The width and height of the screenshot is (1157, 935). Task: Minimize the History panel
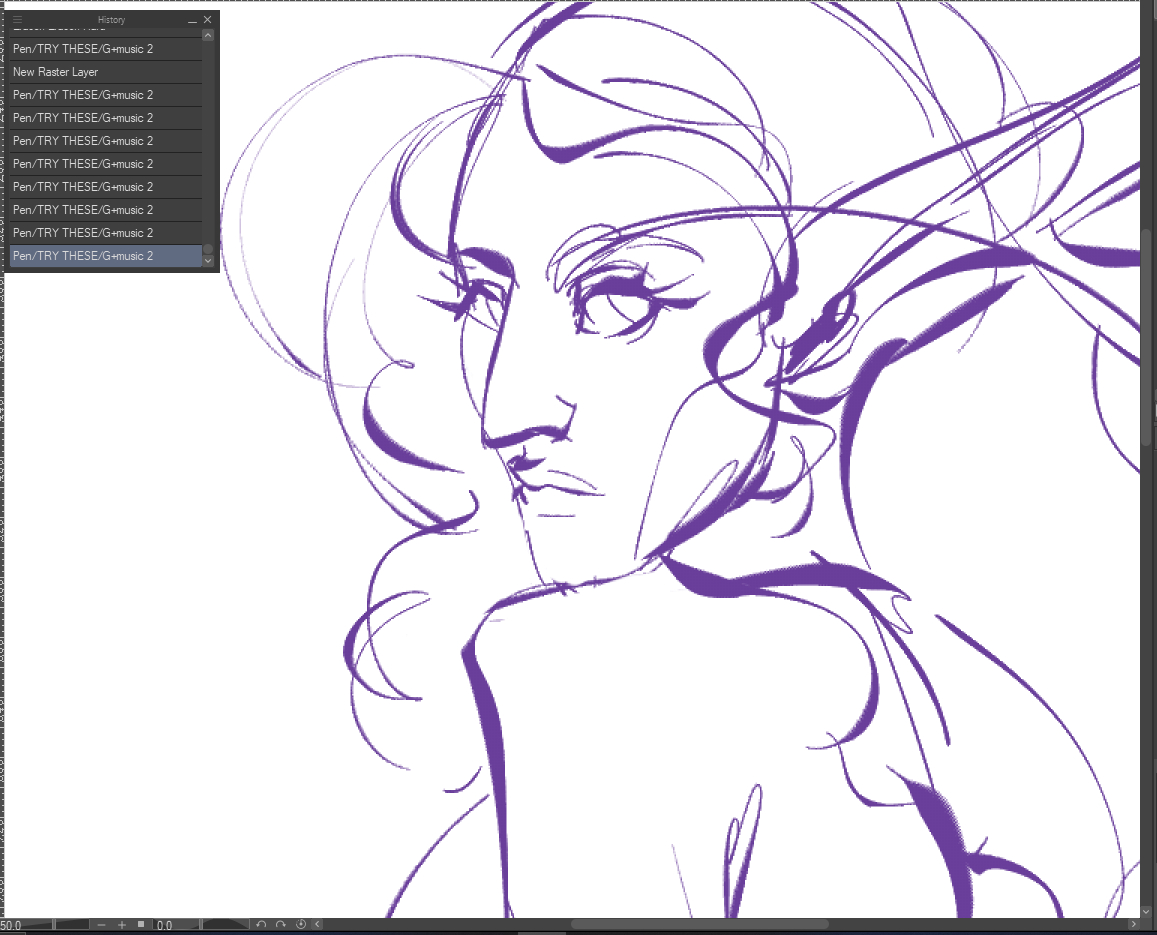192,20
